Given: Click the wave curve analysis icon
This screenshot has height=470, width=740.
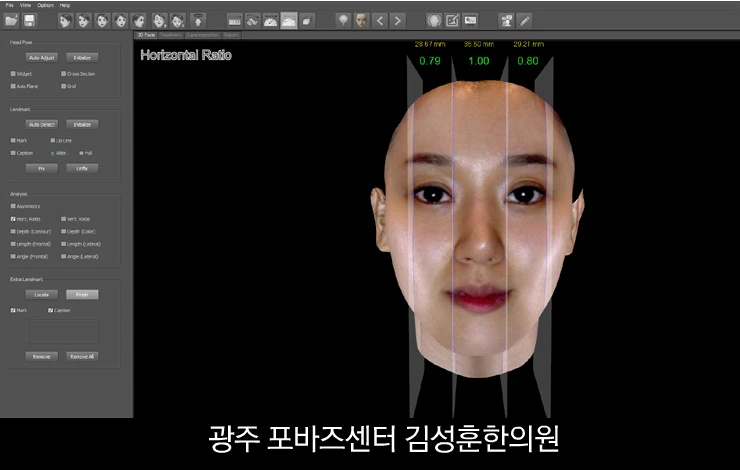Looking at the screenshot, I should click(252, 21).
